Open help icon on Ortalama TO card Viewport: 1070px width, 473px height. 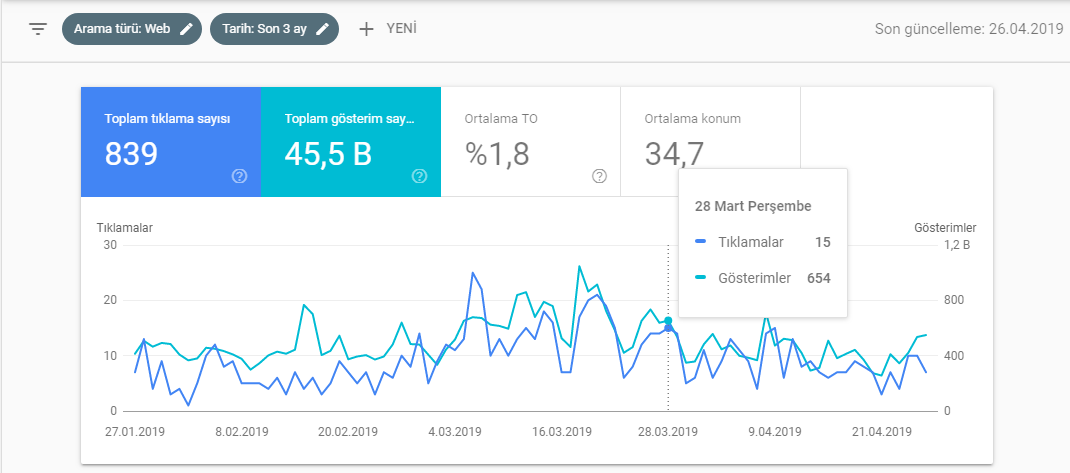click(599, 177)
